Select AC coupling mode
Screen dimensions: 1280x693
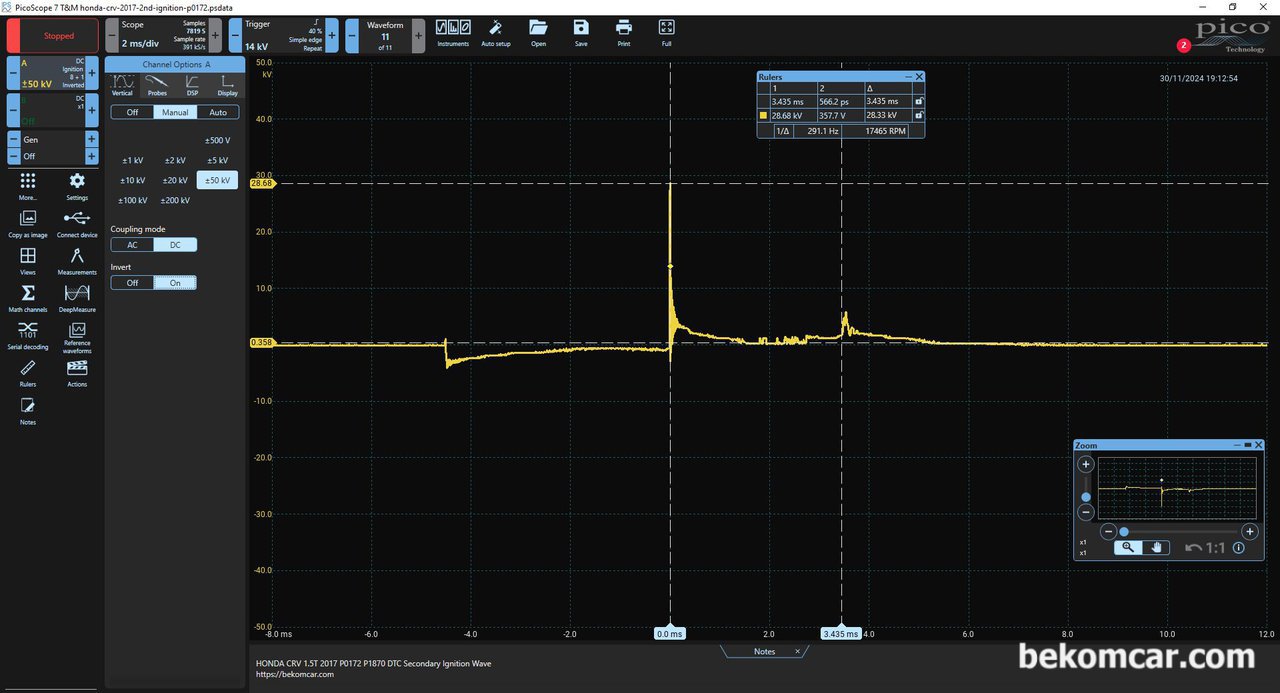coord(132,245)
